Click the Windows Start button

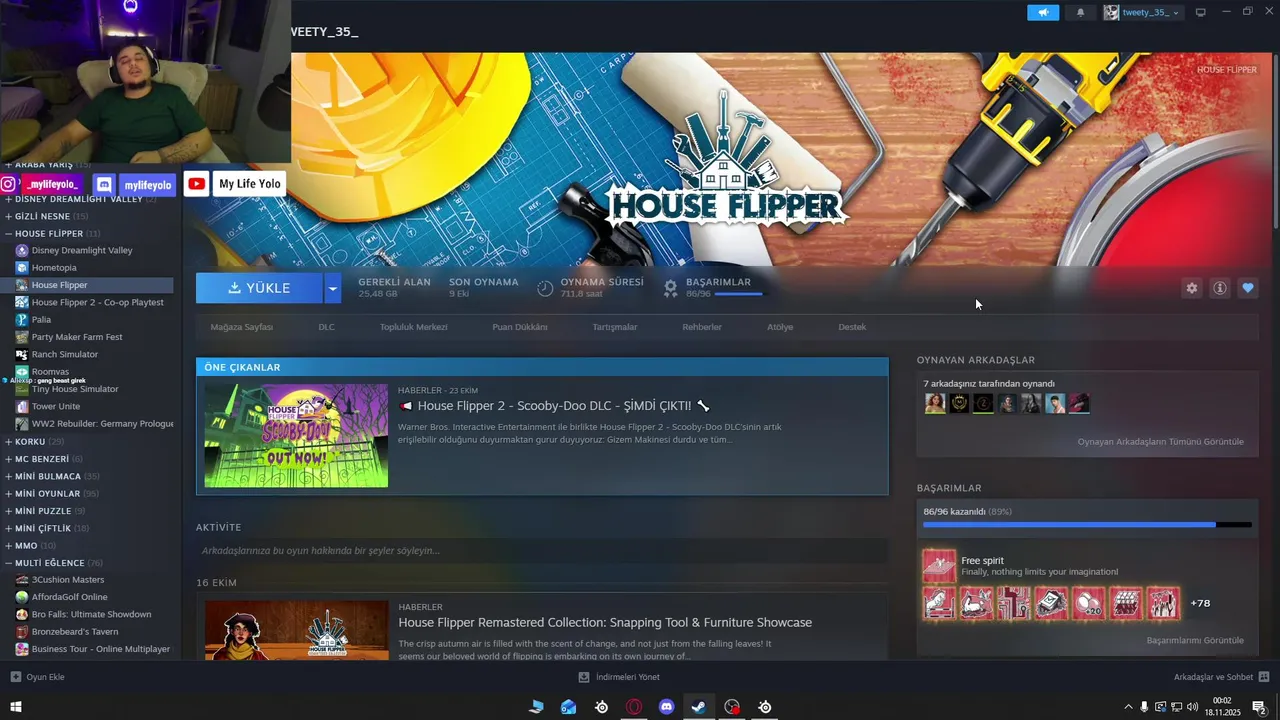coord(15,707)
